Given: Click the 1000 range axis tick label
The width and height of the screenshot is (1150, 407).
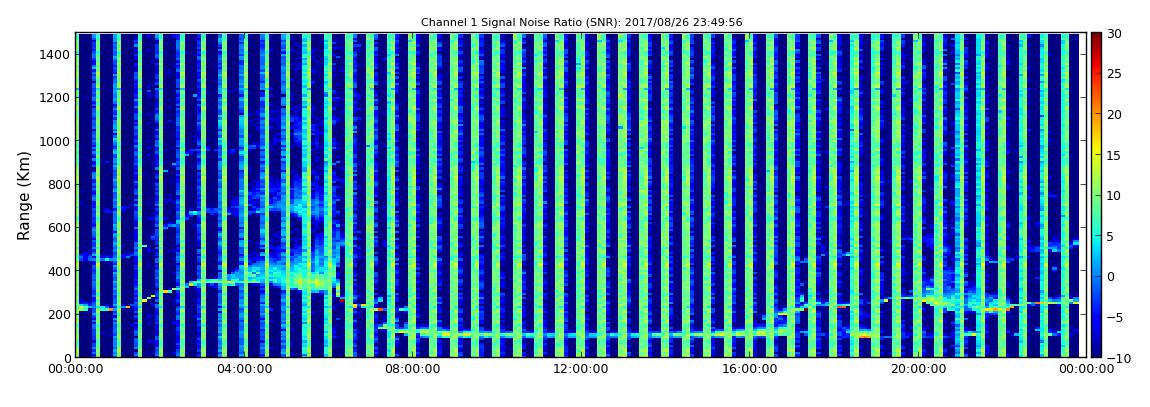Looking at the screenshot, I should point(56,141).
